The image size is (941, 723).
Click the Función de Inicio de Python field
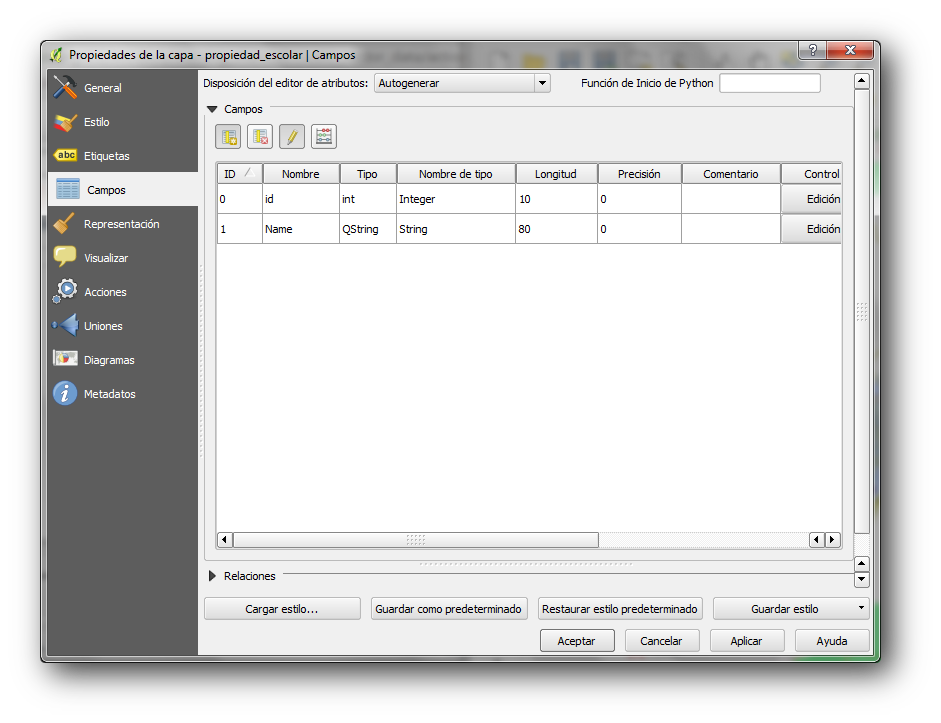[x=770, y=83]
